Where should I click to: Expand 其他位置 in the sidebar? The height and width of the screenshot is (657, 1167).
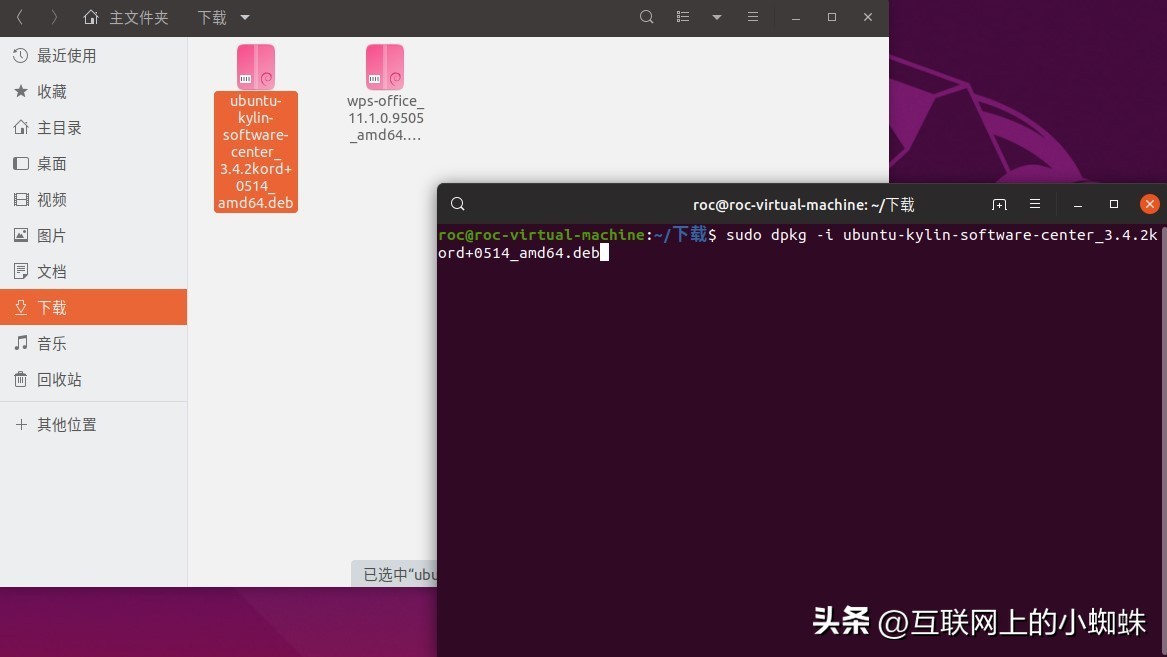(66, 424)
